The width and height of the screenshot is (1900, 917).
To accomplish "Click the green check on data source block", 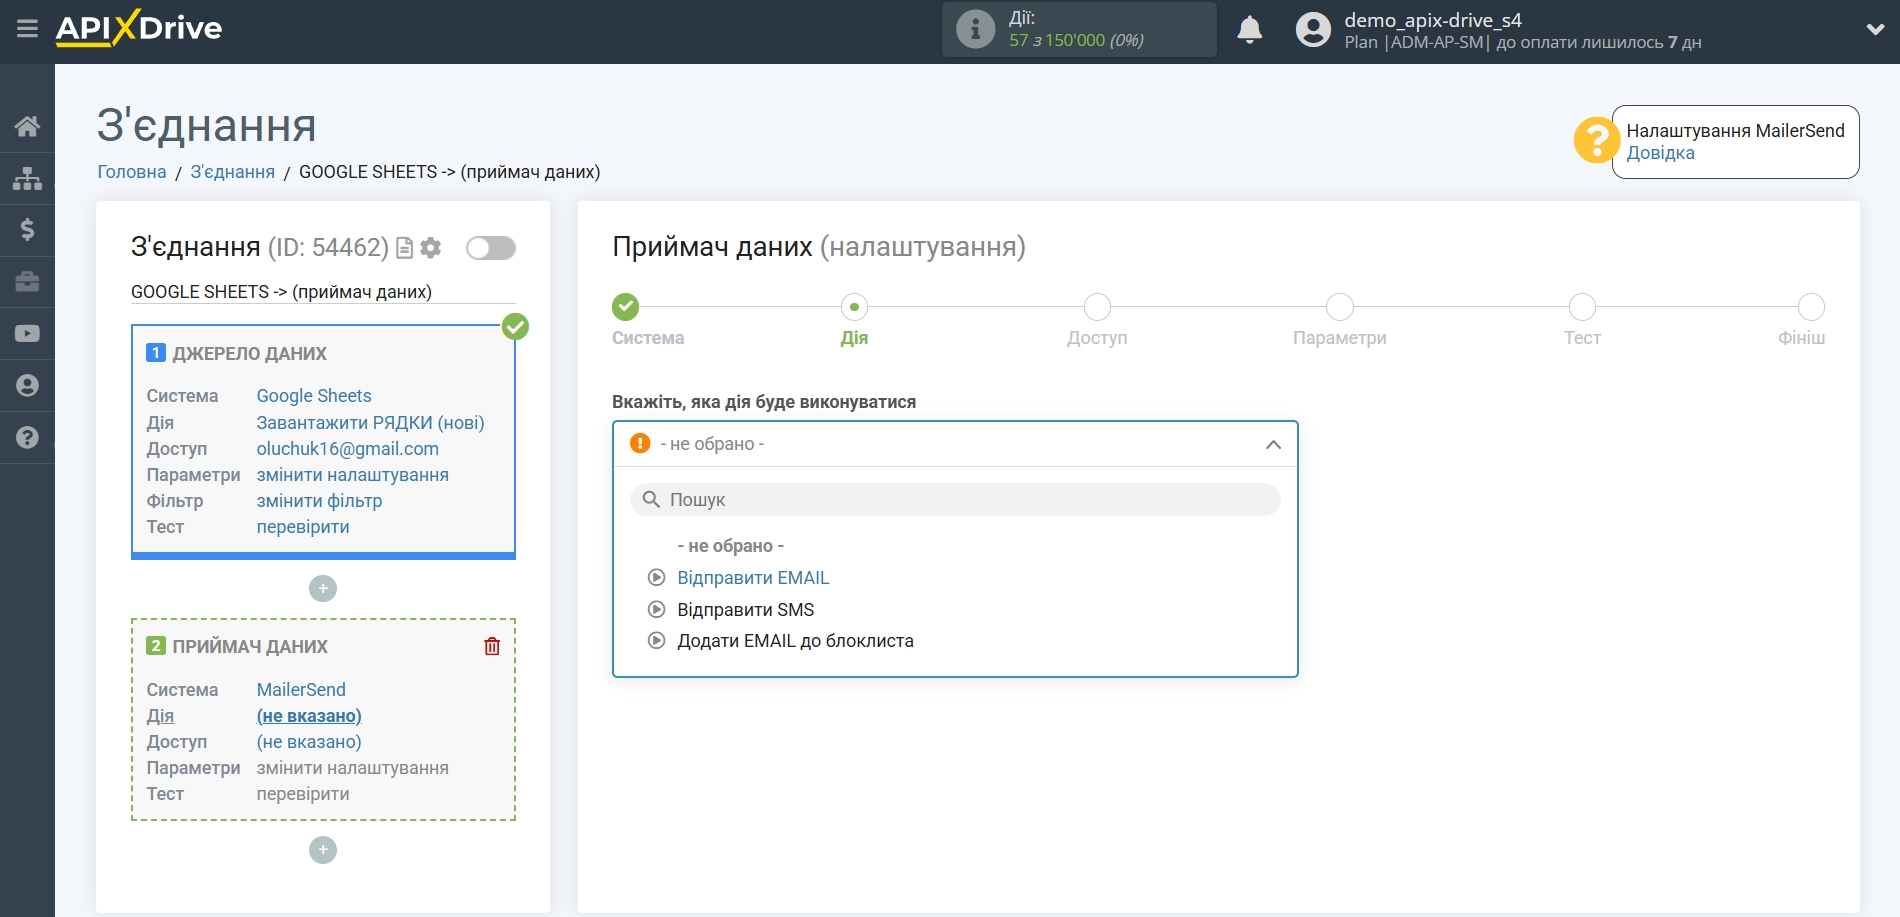I will click(515, 327).
